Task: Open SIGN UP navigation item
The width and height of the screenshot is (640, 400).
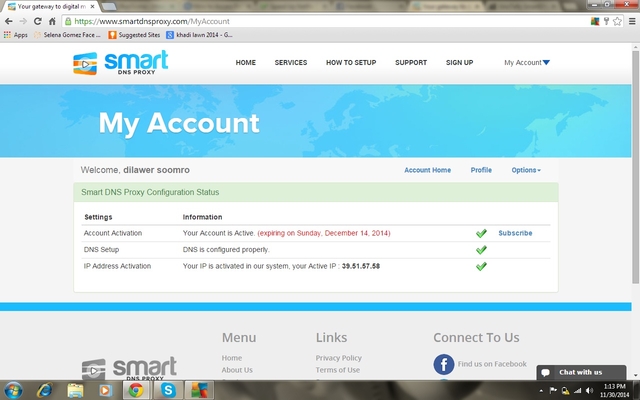Action: click(x=460, y=62)
